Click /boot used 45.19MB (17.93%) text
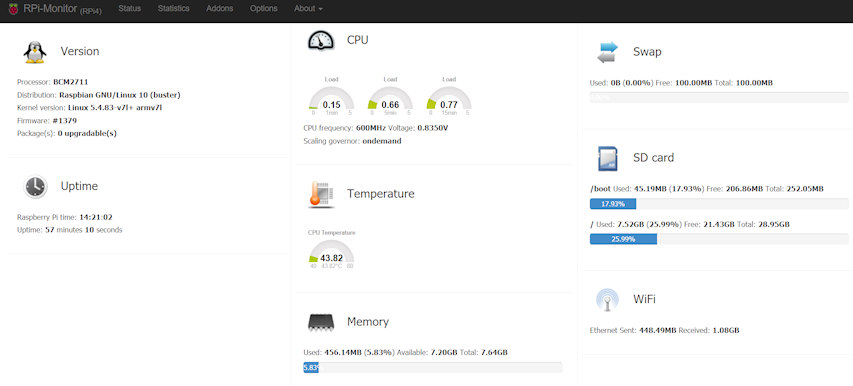The height and width of the screenshot is (386, 853). coord(669,189)
